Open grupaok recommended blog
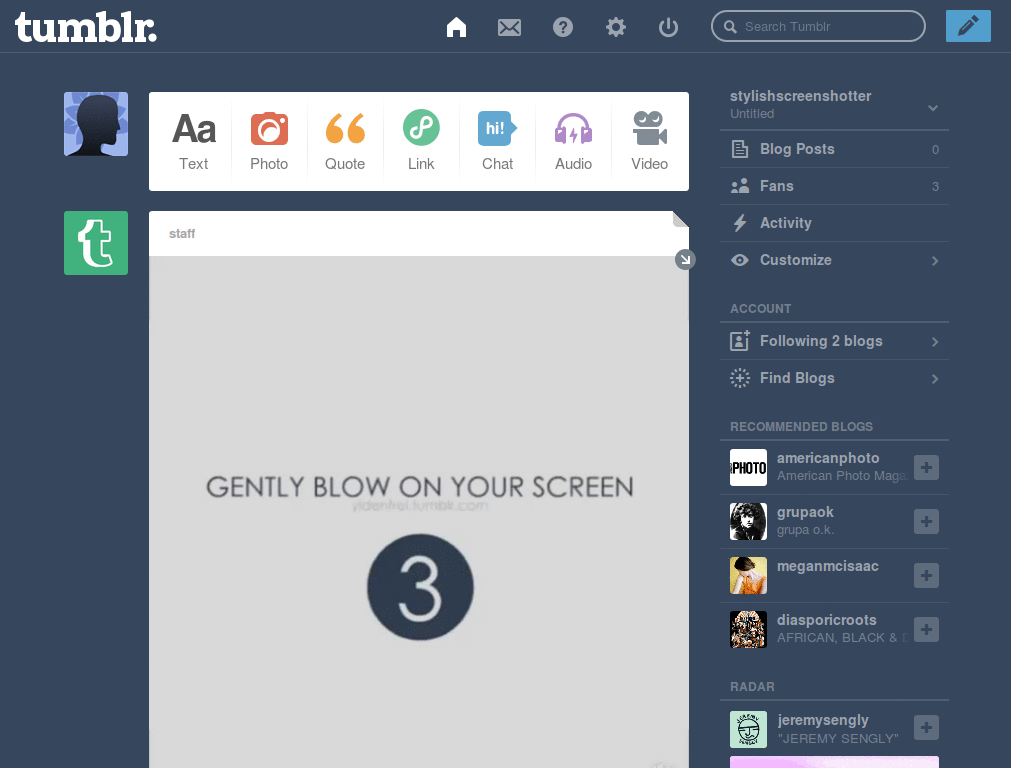The width and height of the screenshot is (1024, 768). click(x=805, y=513)
